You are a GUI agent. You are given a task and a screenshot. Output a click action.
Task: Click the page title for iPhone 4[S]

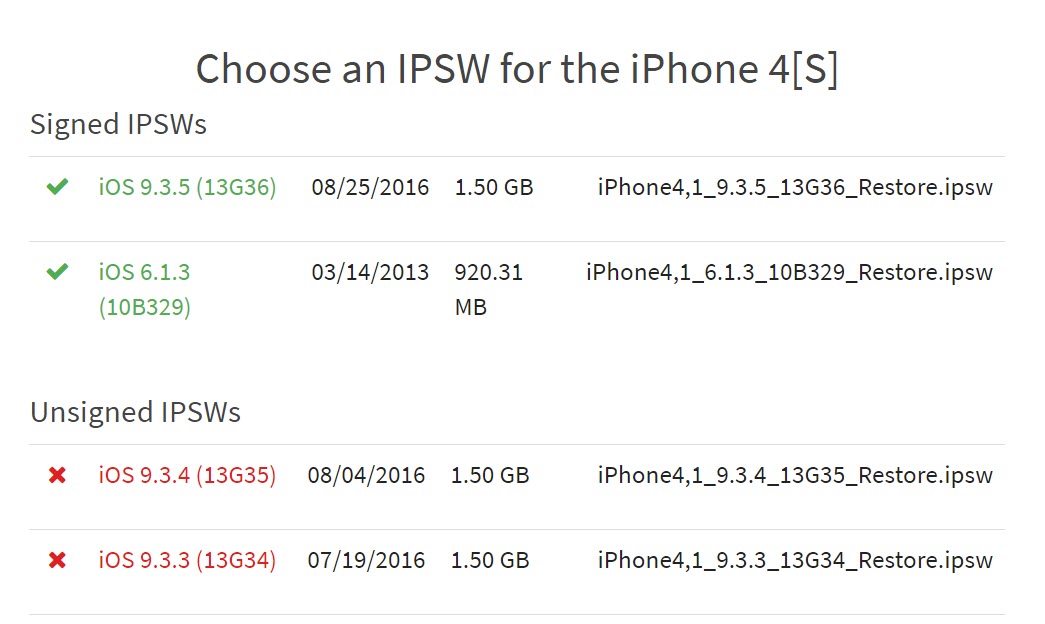click(x=520, y=68)
